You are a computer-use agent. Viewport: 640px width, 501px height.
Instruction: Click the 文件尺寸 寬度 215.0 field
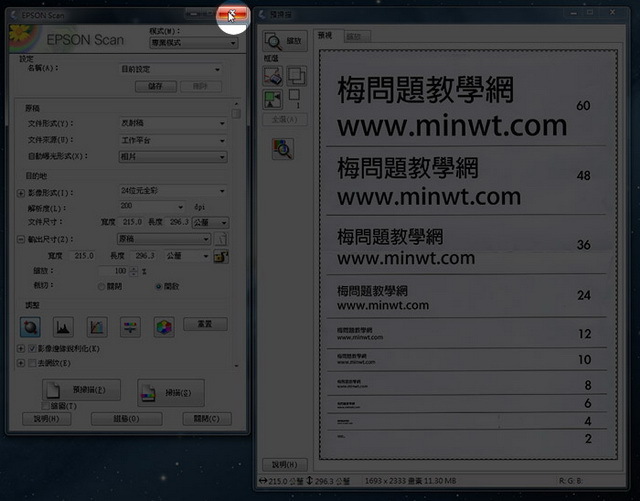132,222
